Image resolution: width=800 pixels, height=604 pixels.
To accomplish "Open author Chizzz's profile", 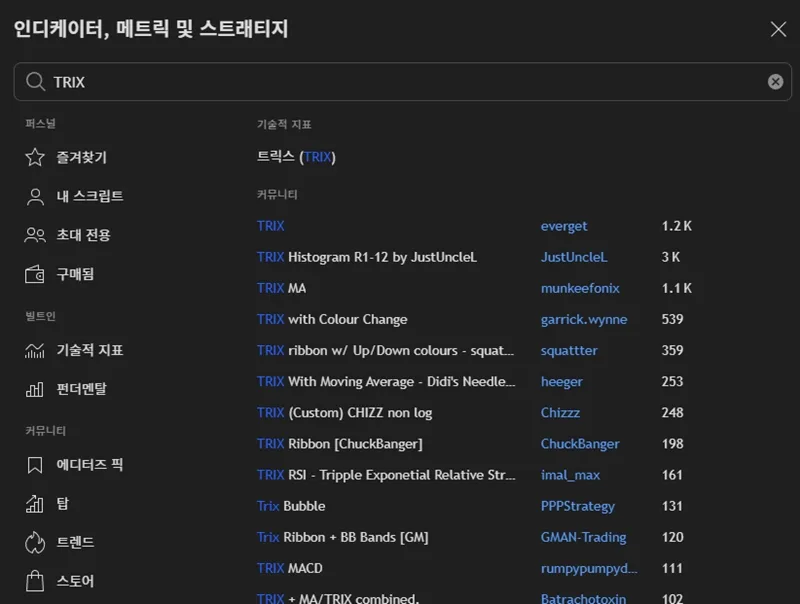I will [x=560, y=413].
